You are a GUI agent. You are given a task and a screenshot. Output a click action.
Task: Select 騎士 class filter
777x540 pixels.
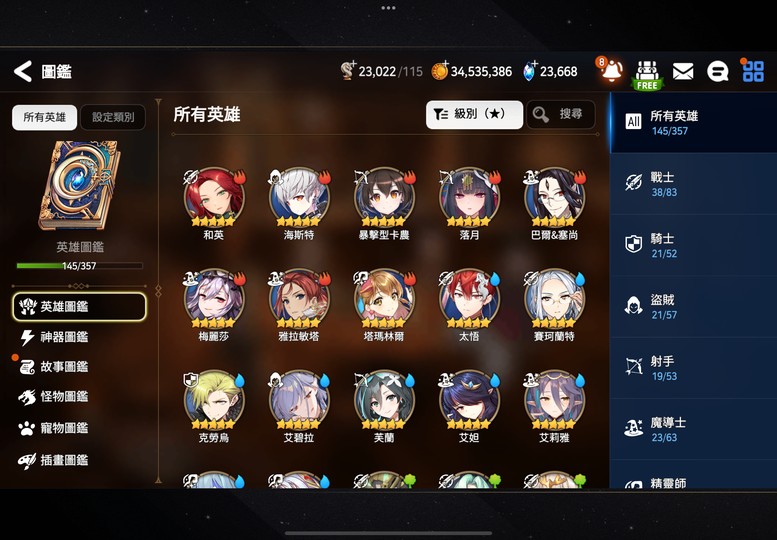(693, 245)
